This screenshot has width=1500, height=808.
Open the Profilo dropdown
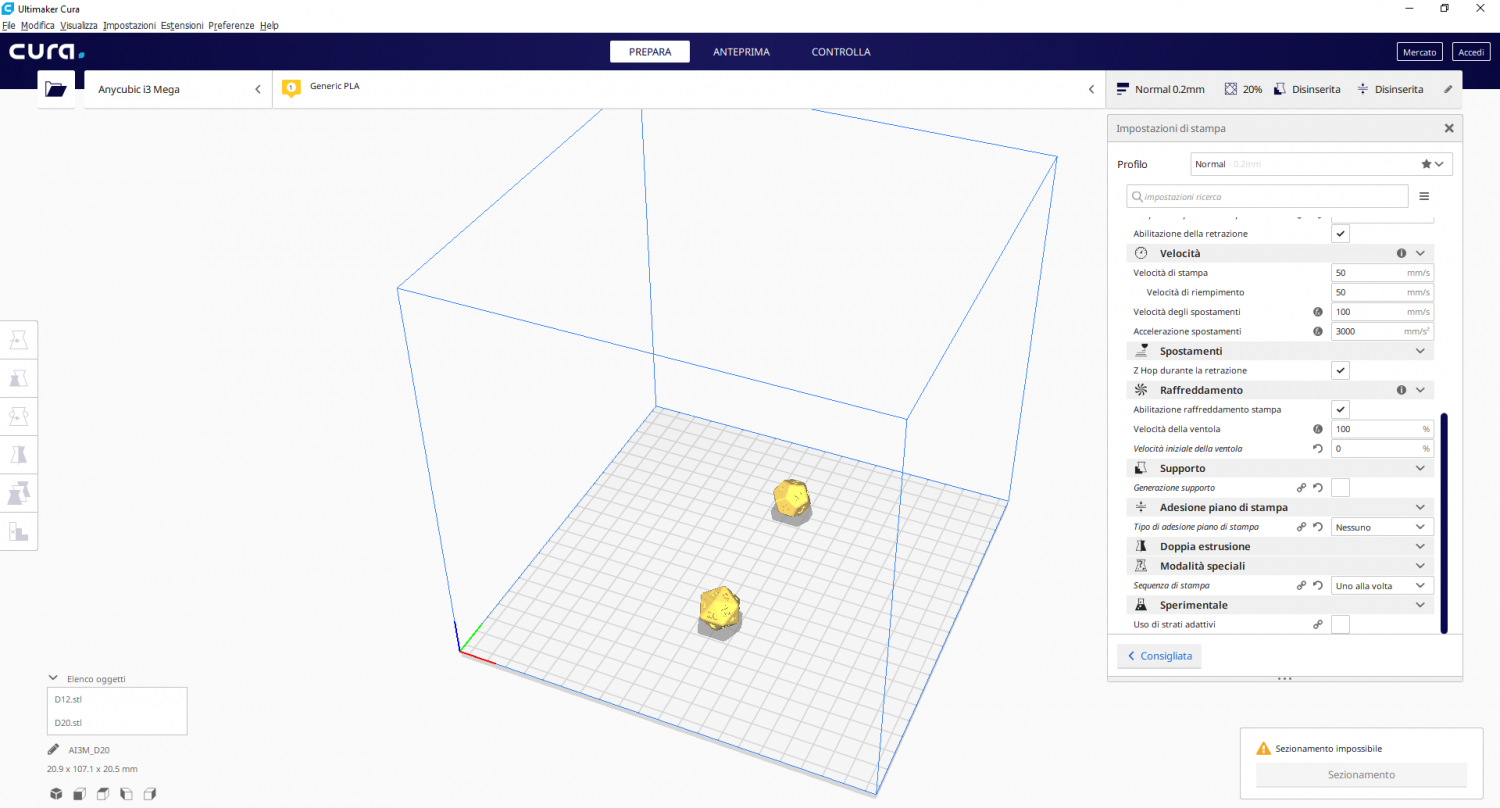(x=1321, y=164)
